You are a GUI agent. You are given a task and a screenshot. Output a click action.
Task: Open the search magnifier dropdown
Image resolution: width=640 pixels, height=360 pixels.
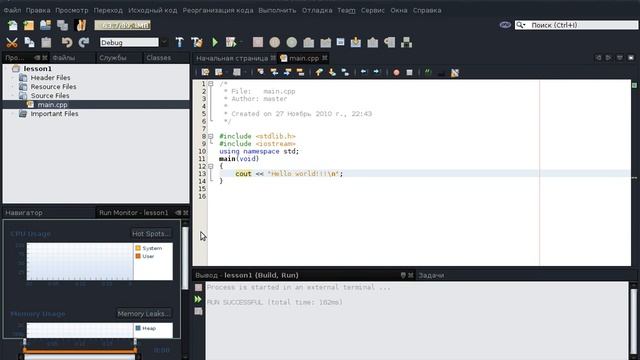tap(521, 25)
